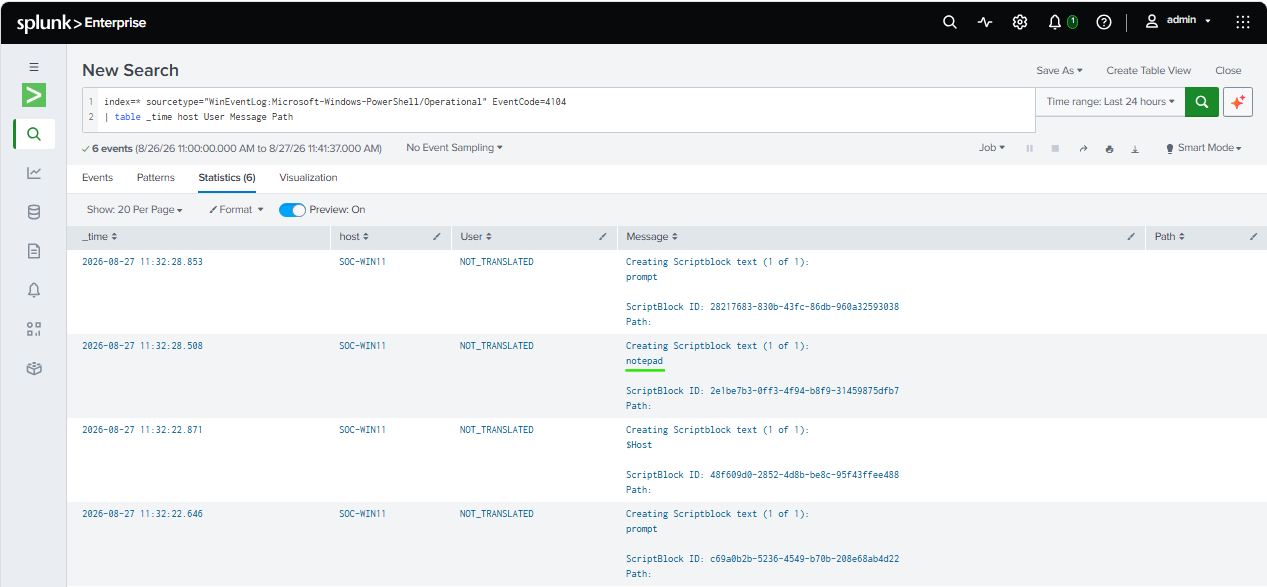Open the activity pulse icon in top bar
This screenshot has height=587, width=1267.
pos(985,22)
